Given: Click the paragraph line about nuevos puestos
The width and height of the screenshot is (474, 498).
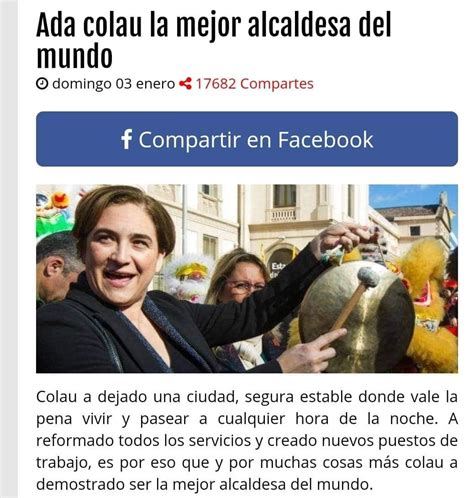Looking at the screenshot, I should (247, 441).
